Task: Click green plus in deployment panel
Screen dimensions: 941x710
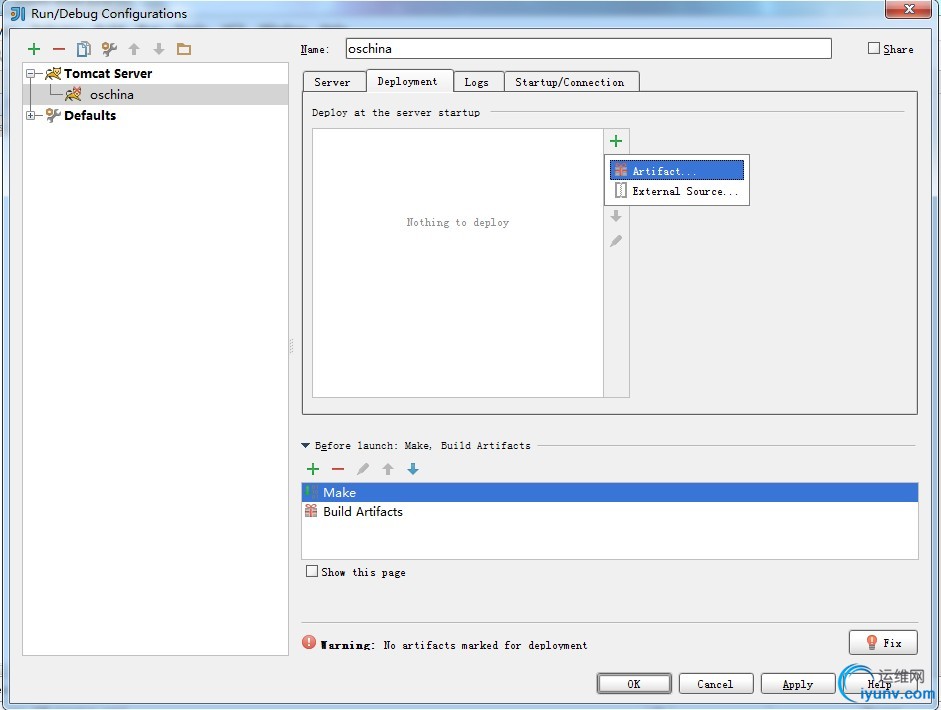Action: coord(616,141)
